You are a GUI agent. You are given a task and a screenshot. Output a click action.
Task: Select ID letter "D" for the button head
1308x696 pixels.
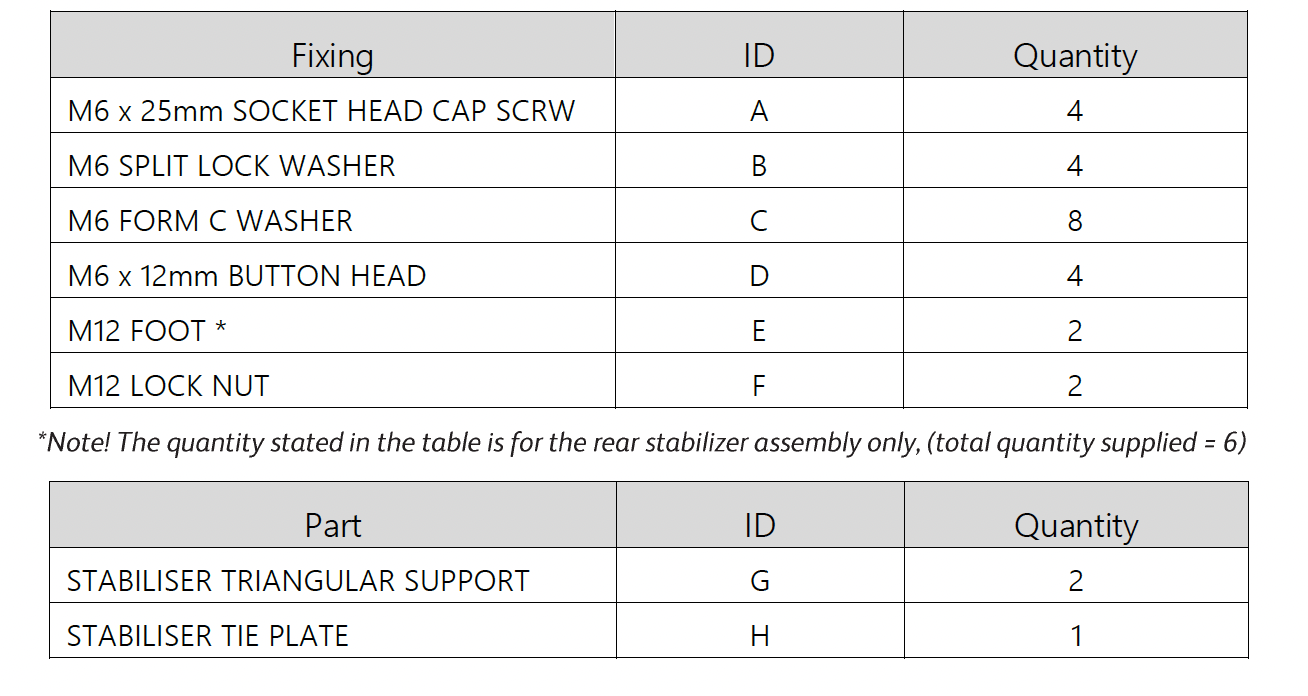tap(759, 276)
